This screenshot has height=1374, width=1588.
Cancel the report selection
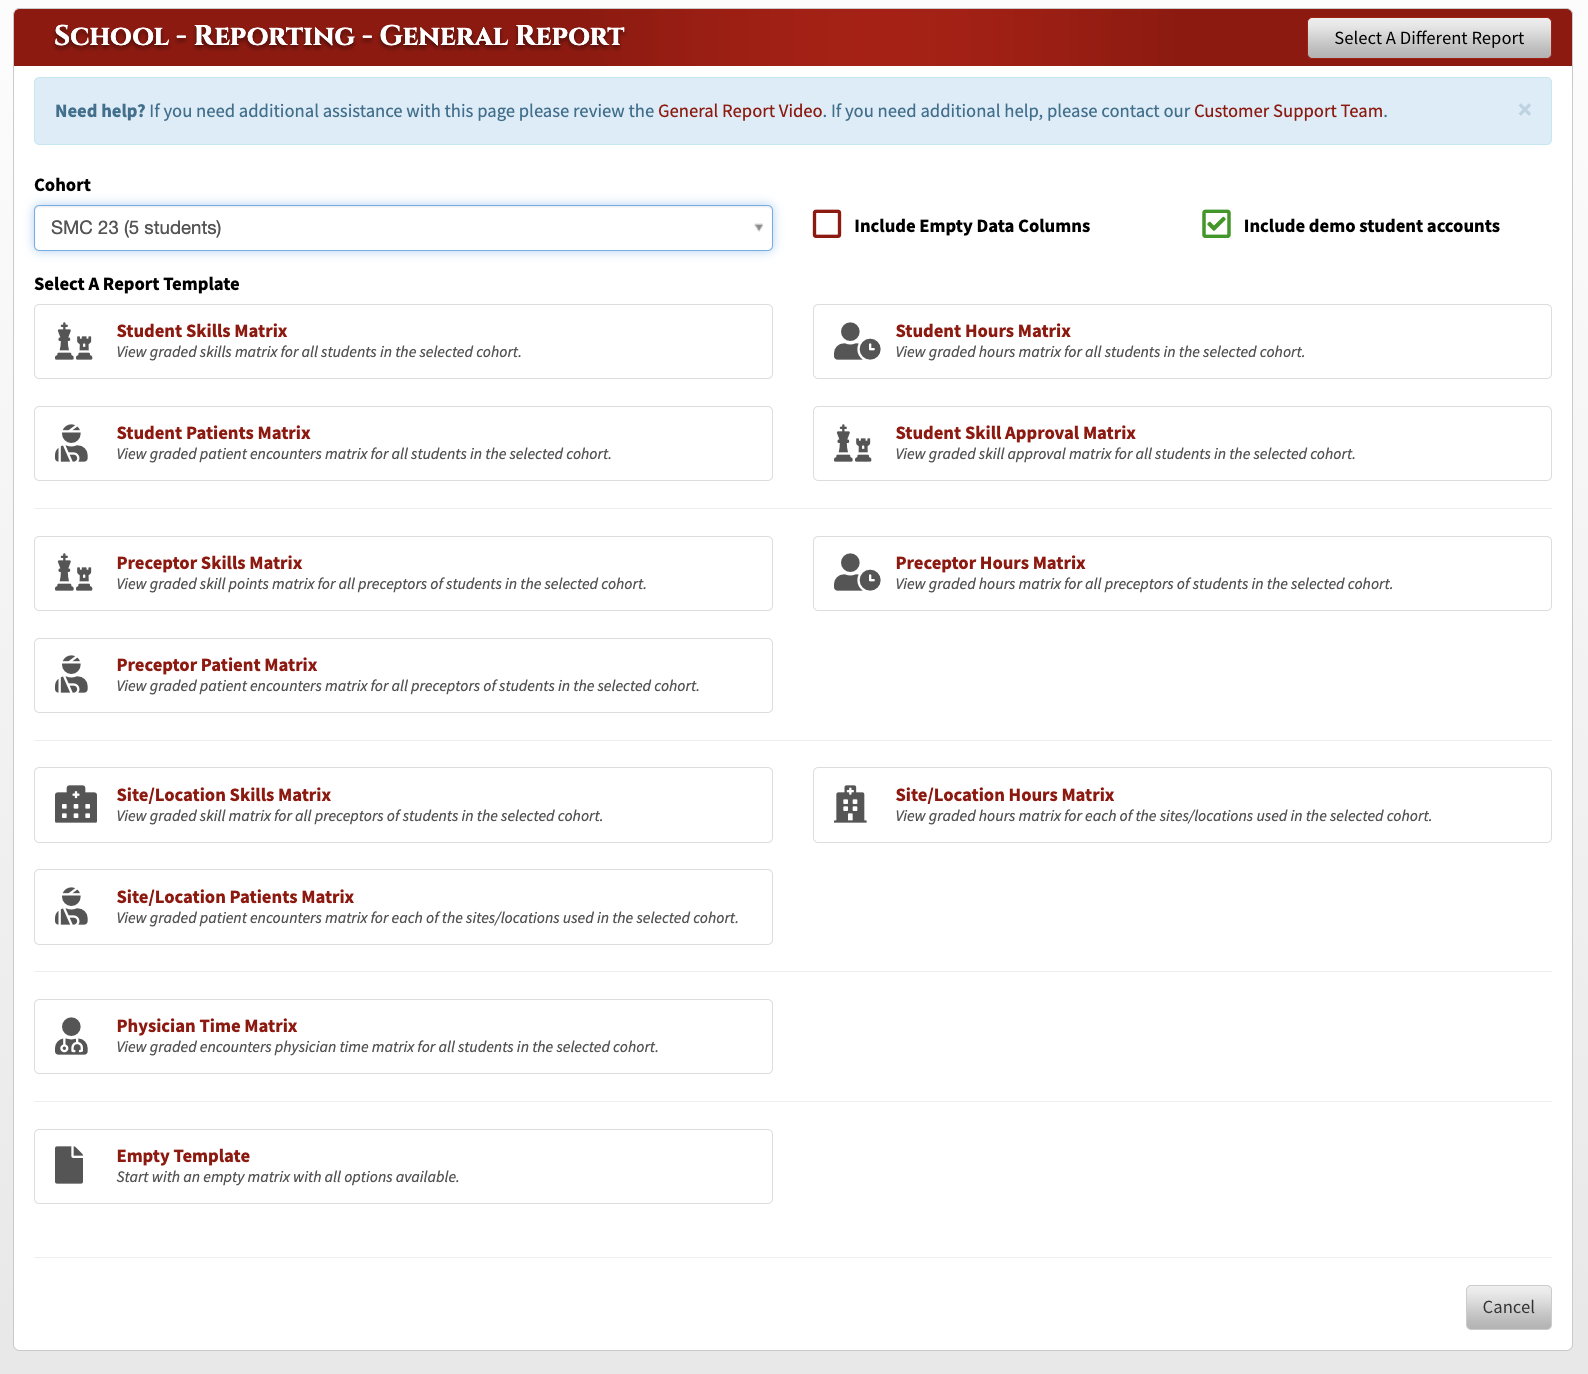[1508, 1307]
